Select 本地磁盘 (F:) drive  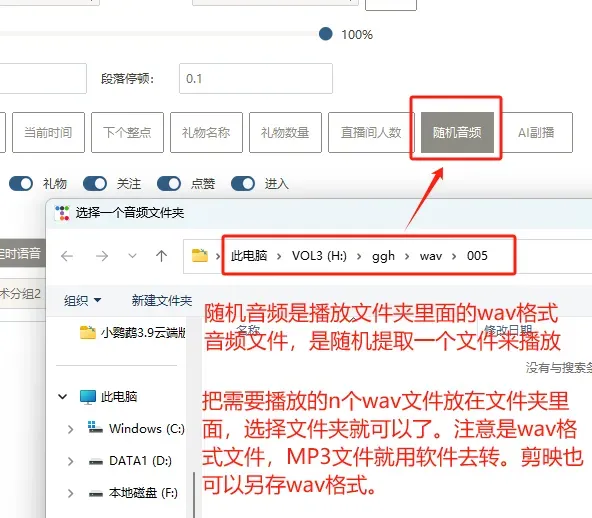(143, 493)
